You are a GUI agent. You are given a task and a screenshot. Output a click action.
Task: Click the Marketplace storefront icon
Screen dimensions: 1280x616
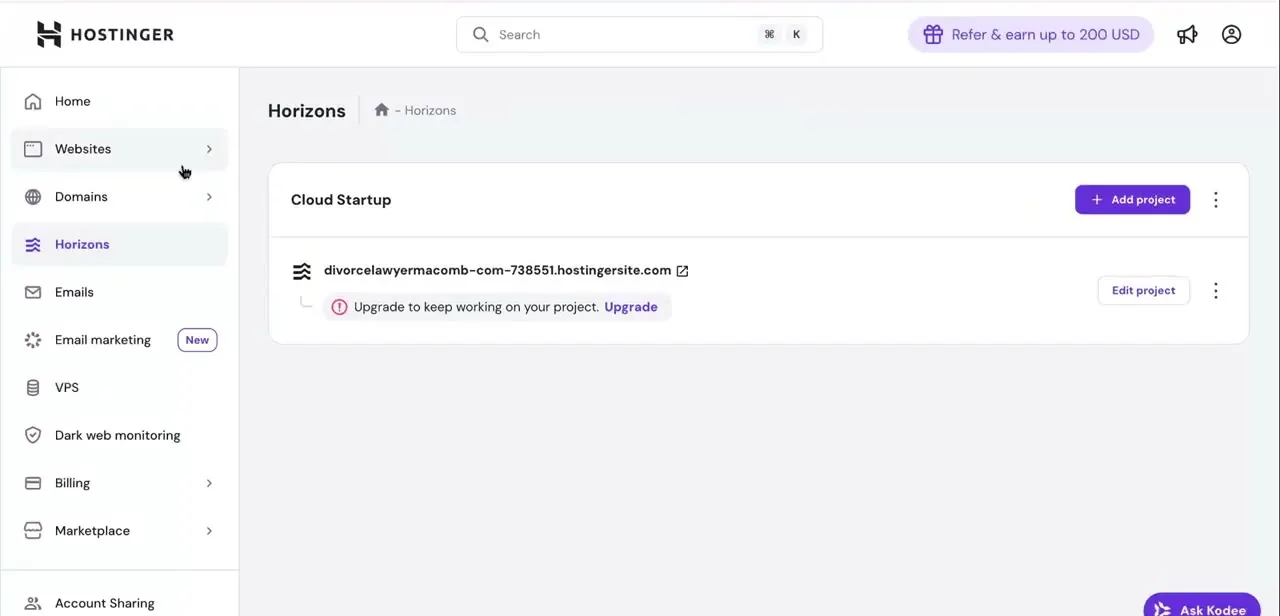[33, 530]
